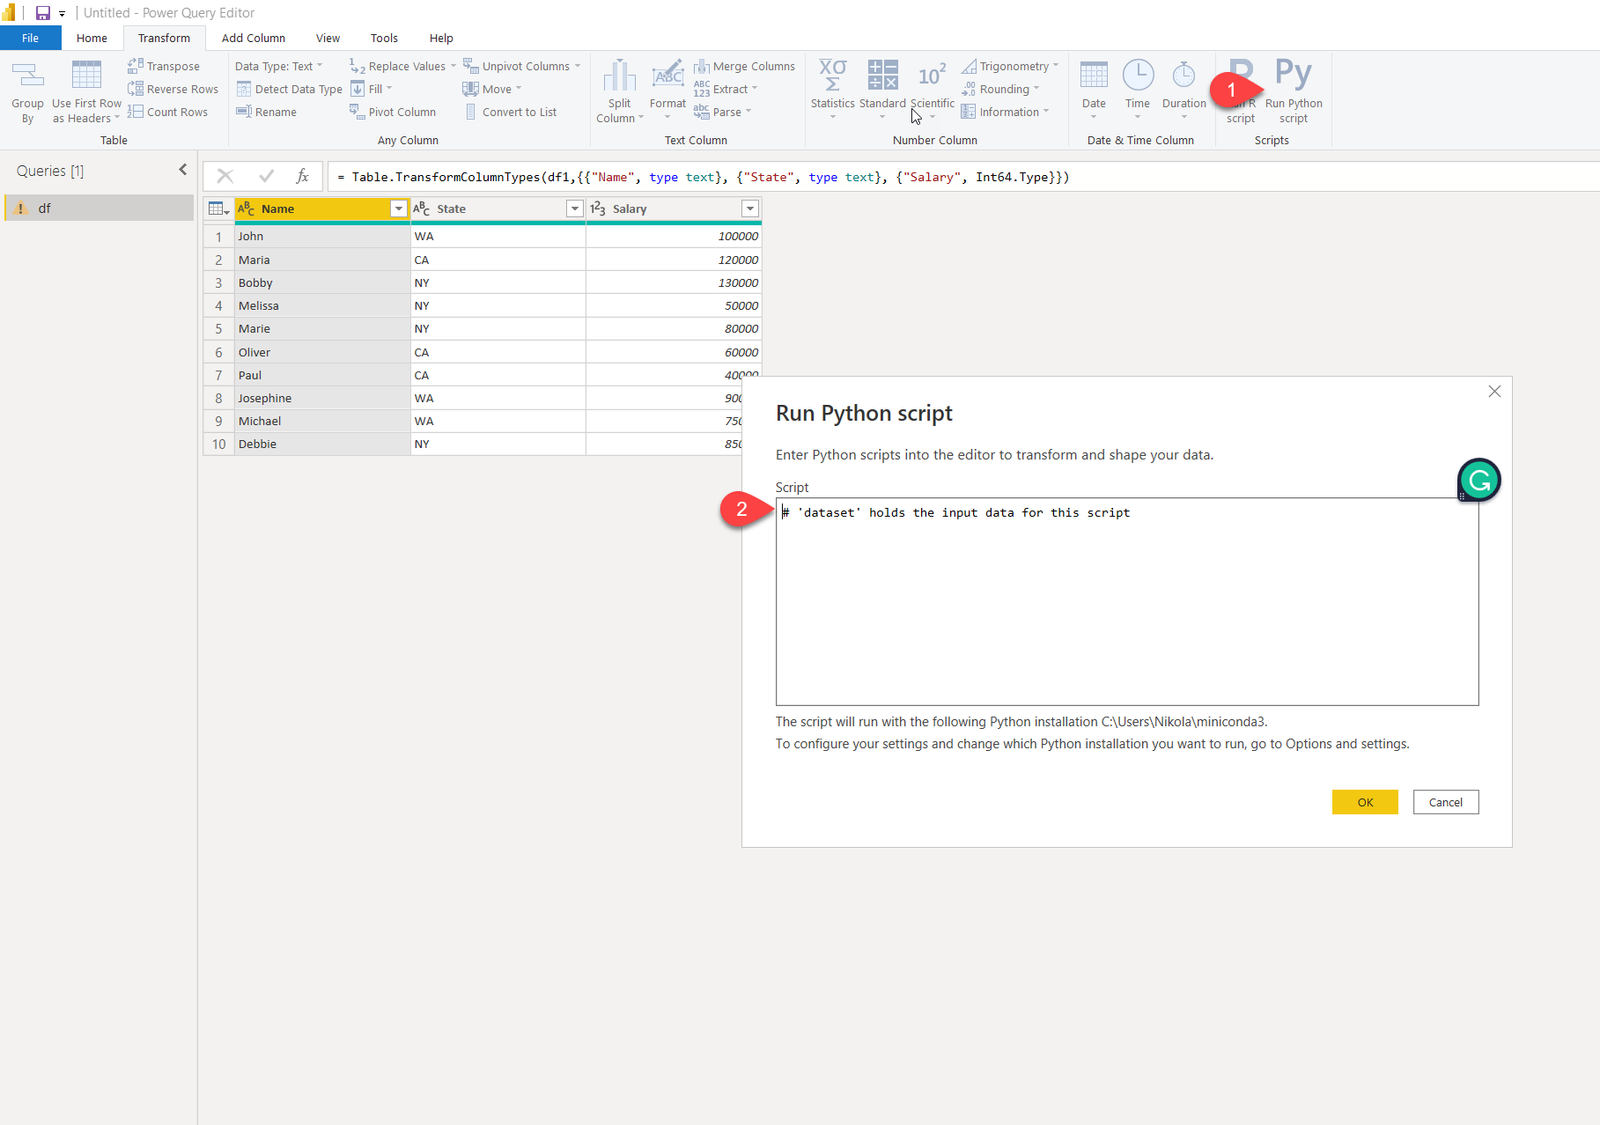Click the Date calendar icon
The height and width of the screenshot is (1125, 1600).
tap(1094, 75)
